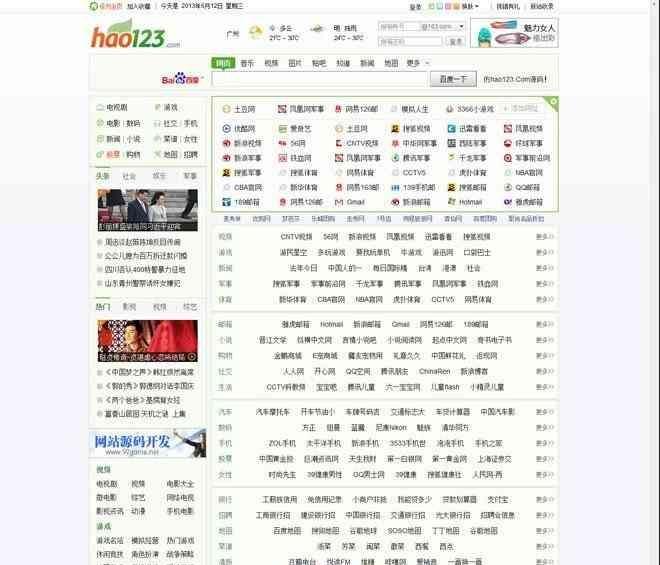
Task: Open 人人网 link in 社交 row
Action: (x=293, y=372)
